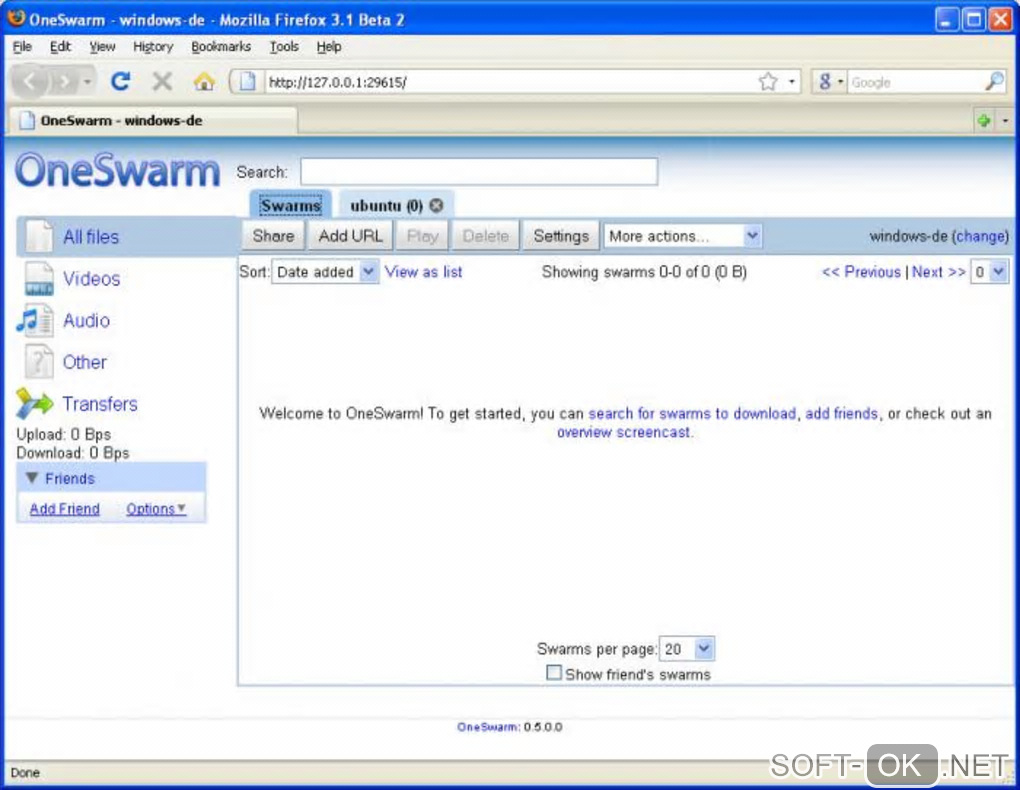This screenshot has width=1020, height=790.
Task: Click the page identity icon in address bar
Action: tap(247, 82)
